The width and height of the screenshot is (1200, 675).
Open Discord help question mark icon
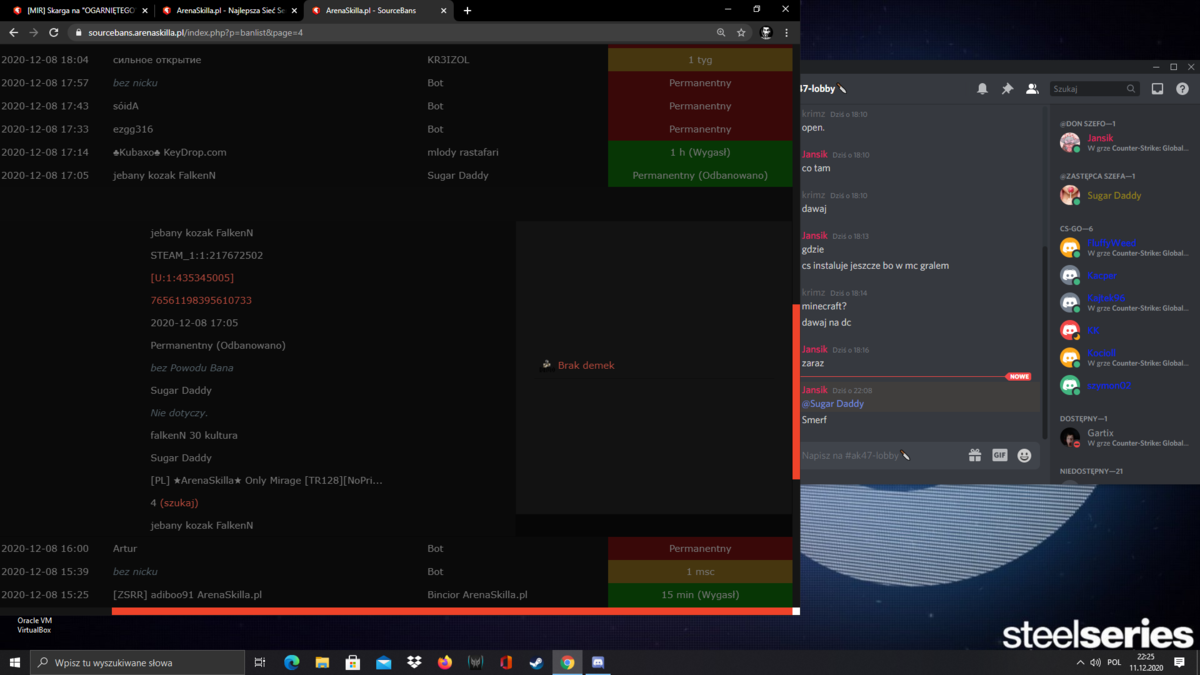(x=1182, y=89)
